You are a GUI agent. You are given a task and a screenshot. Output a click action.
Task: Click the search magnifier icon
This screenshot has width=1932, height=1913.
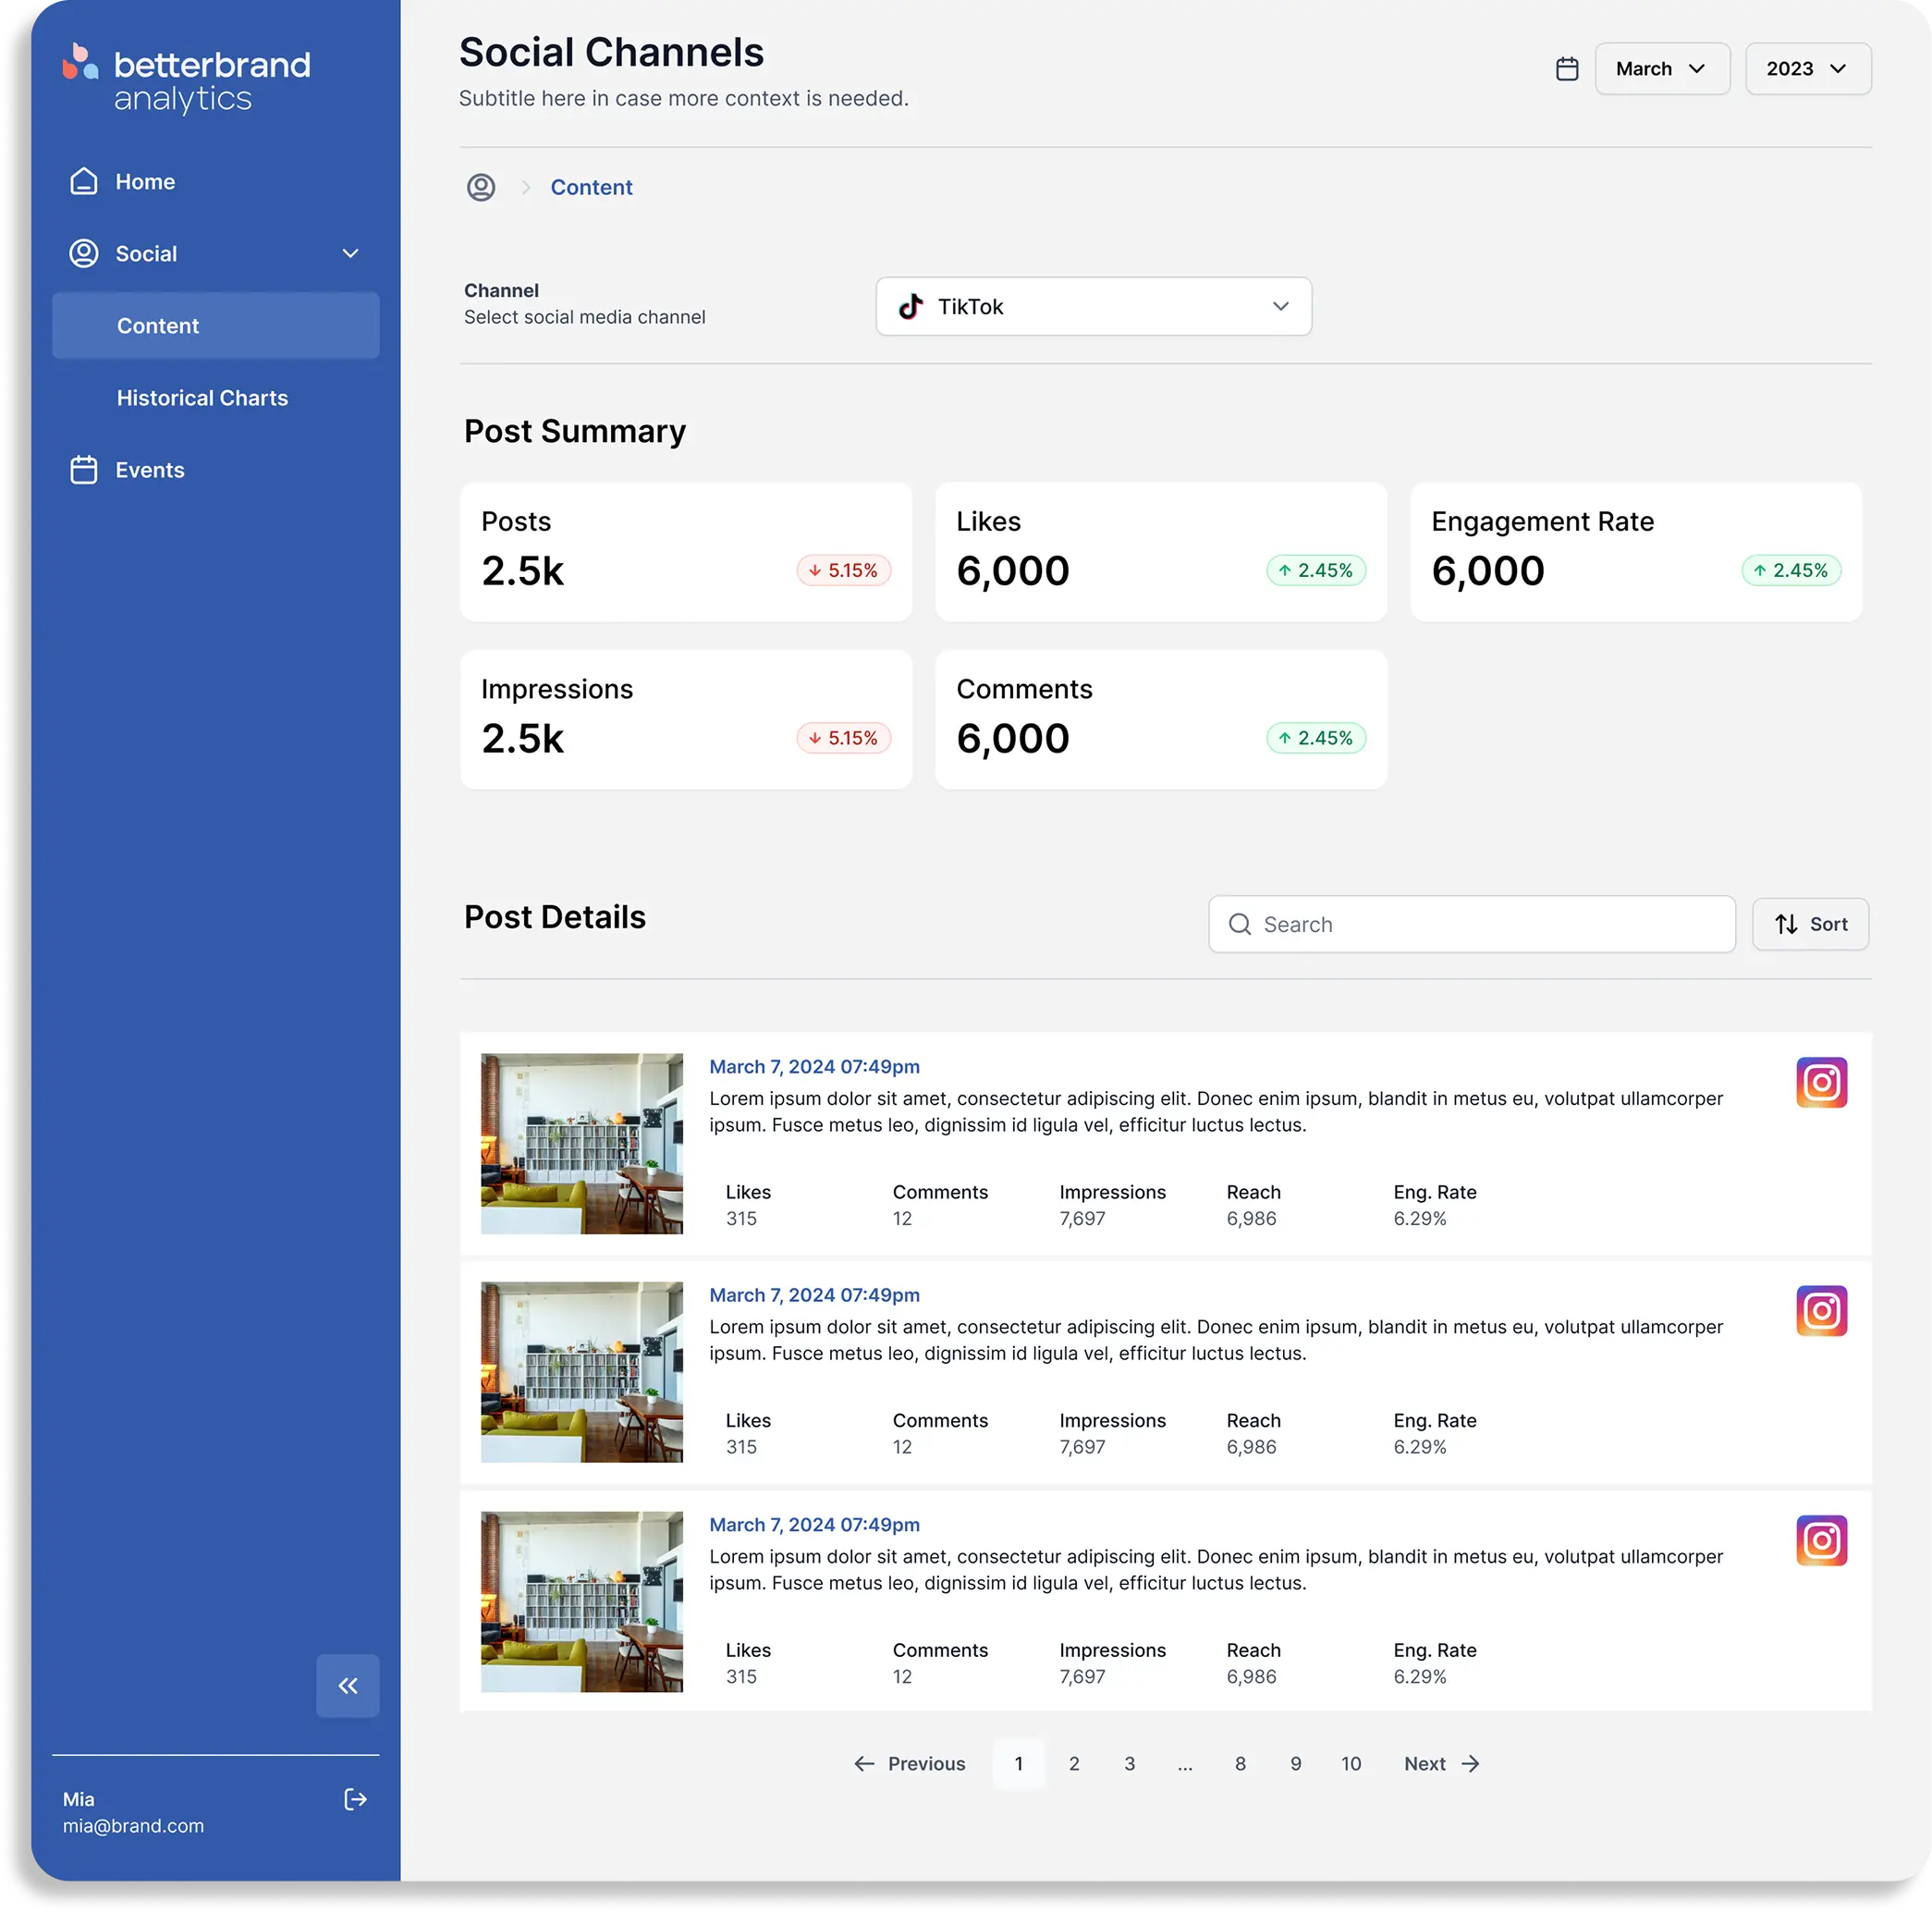(1240, 925)
